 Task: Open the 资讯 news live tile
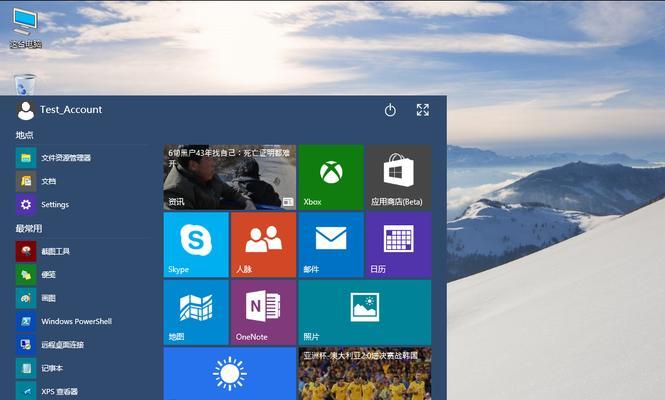point(230,177)
